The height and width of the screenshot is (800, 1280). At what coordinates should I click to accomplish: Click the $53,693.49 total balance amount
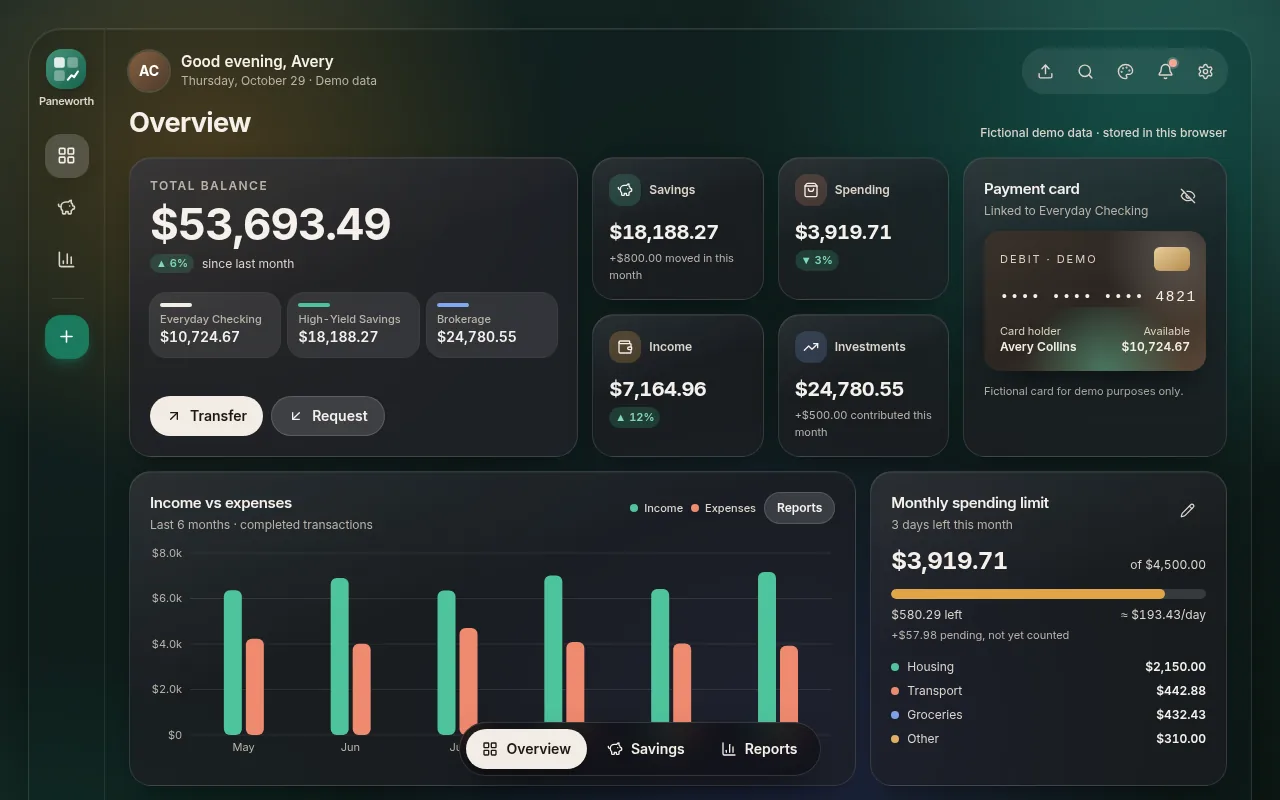pyautogui.click(x=271, y=224)
